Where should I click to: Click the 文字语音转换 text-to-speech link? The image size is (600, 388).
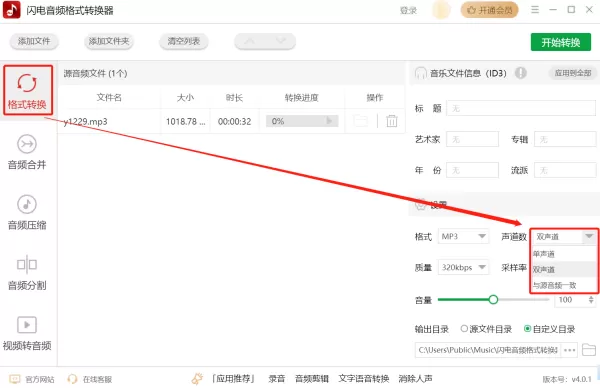(x=364, y=379)
